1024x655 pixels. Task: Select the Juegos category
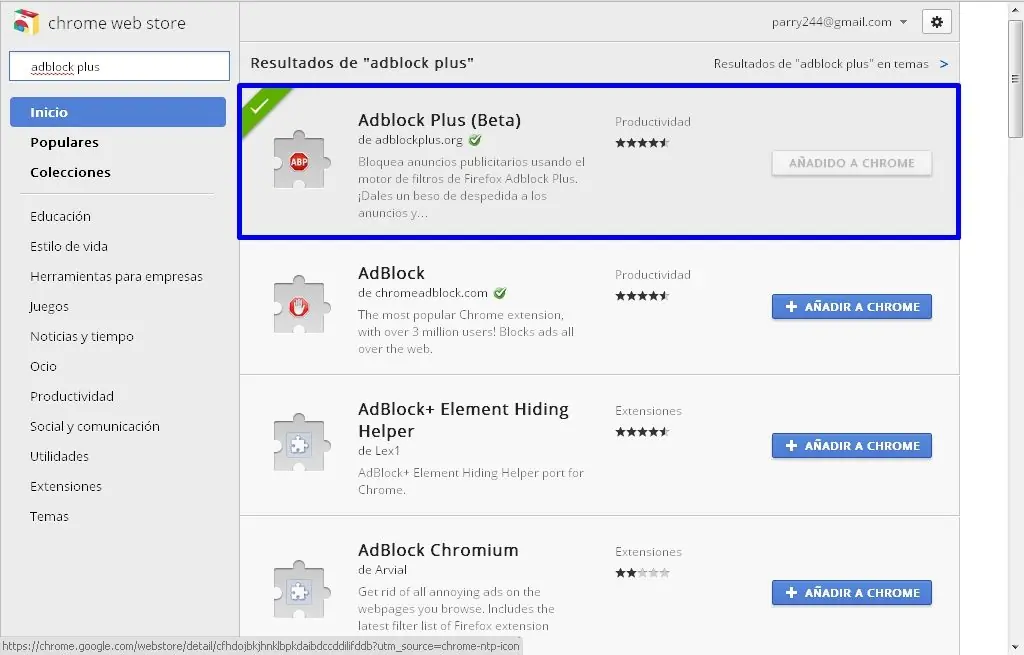(49, 307)
